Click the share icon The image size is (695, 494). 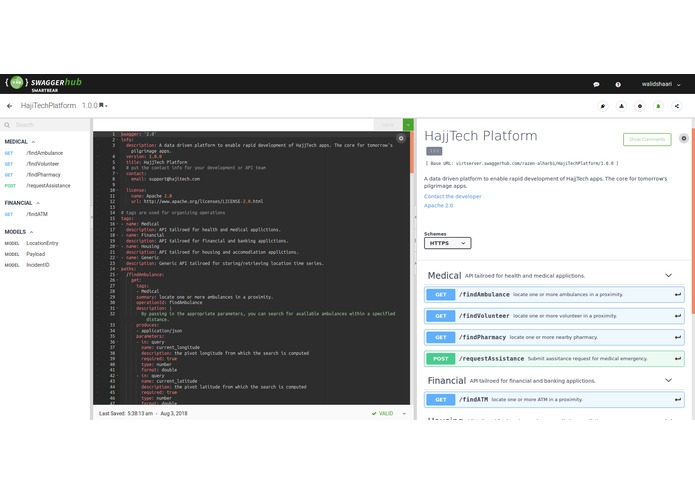point(677,106)
